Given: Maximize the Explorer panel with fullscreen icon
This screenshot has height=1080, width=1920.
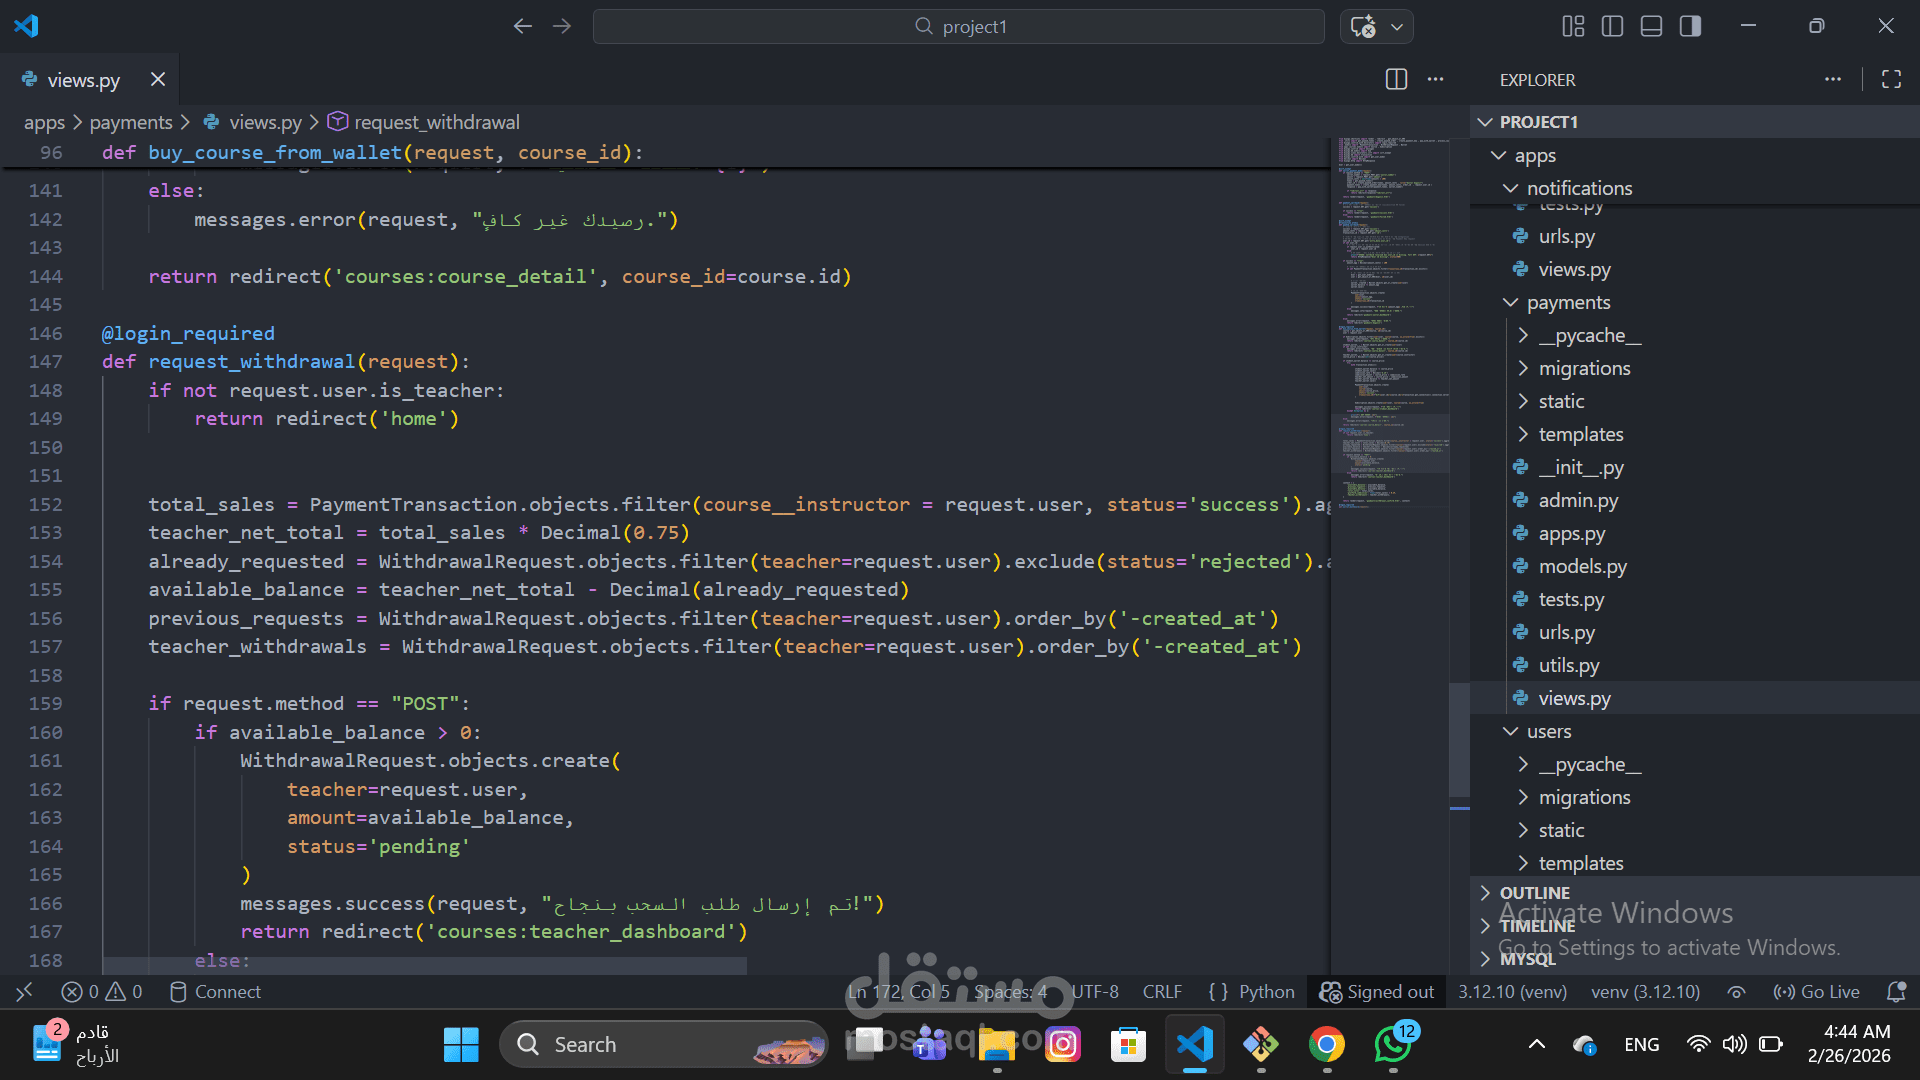Looking at the screenshot, I should point(1891,79).
